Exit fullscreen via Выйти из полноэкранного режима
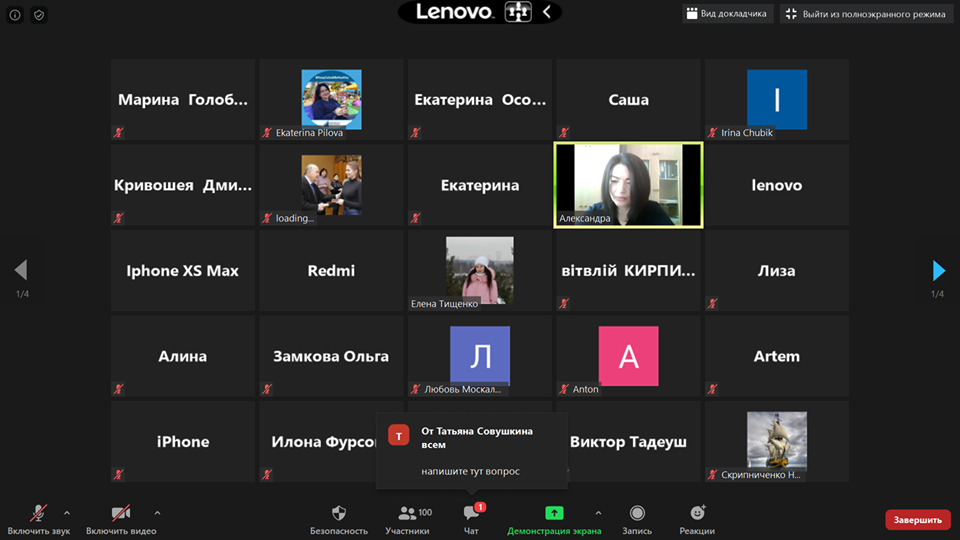Image resolution: width=960 pixels, height=540 pixels. pos(866,13)
